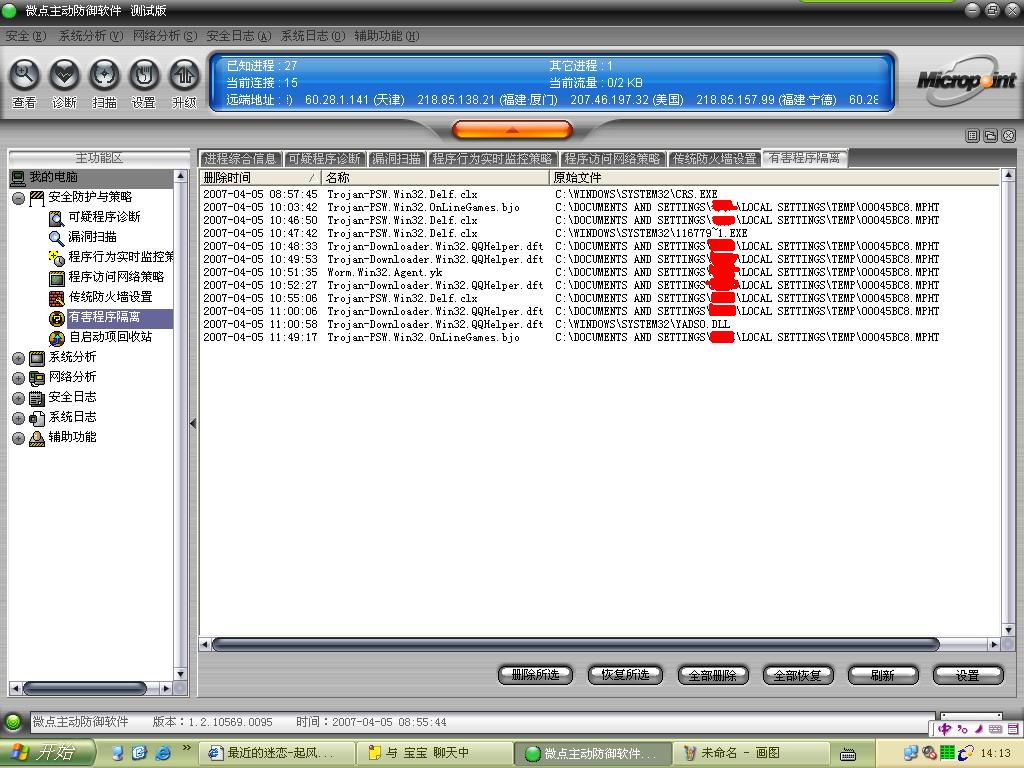
Task: Open the 最近的迷恋-起风 taskbar window
Action: tap(275, 753)
